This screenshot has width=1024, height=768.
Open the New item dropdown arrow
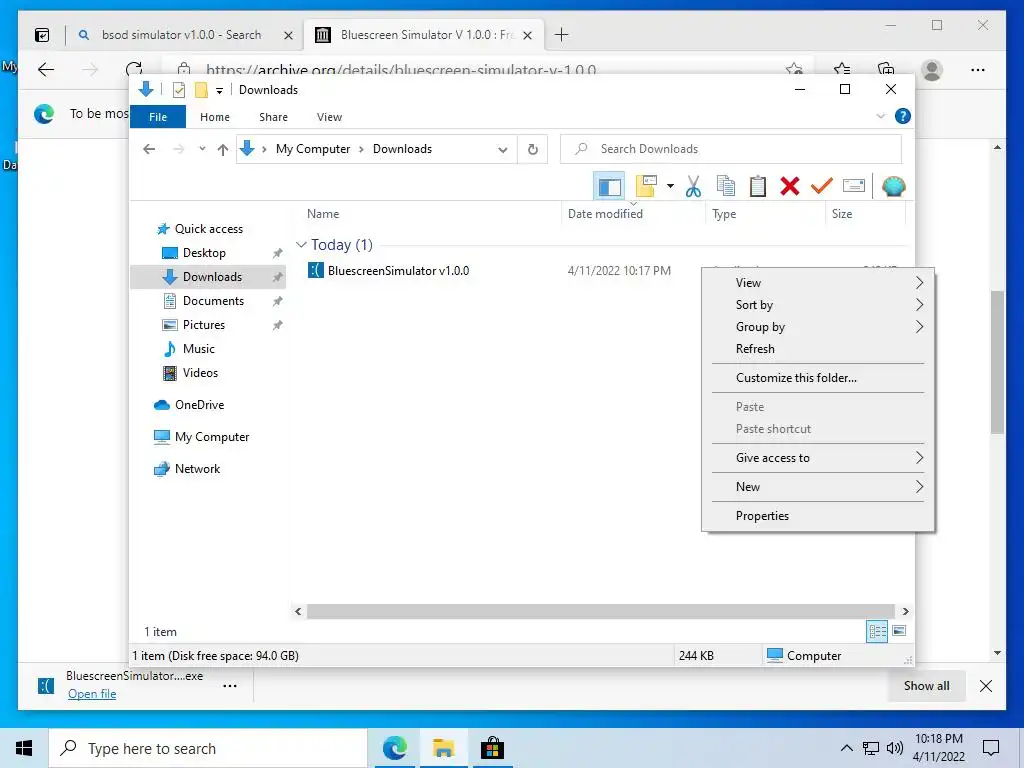670,187
